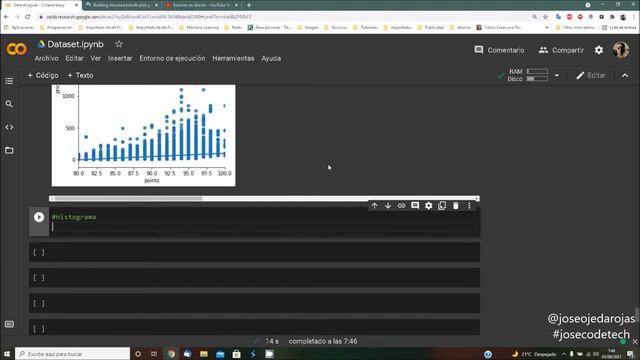
Task: Add a text cell with + Texto
Action: pyautogui.click(x=80, y=76)
